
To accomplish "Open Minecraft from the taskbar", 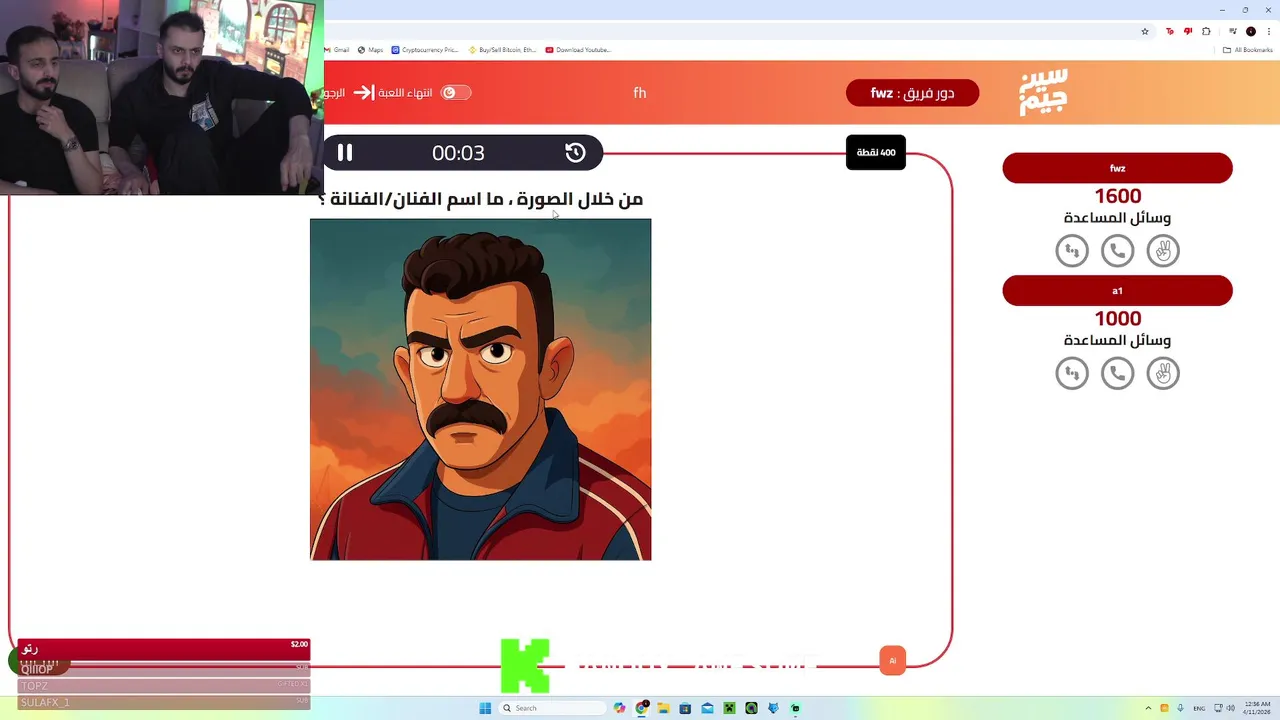I will click(x=729, y=708).
